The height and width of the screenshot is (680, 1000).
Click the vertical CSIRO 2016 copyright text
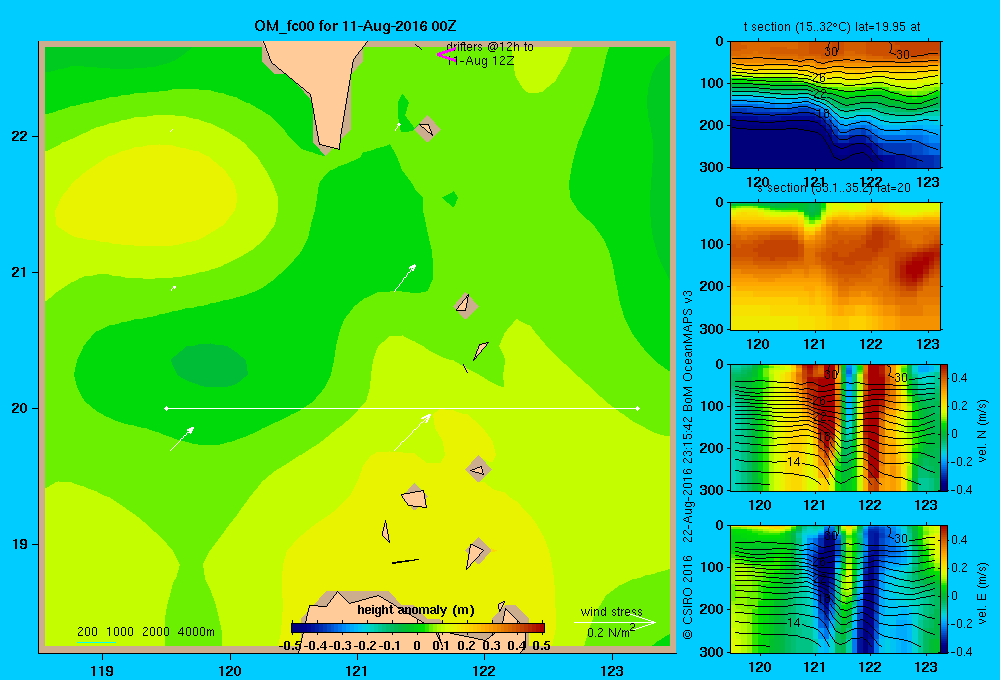688,598
